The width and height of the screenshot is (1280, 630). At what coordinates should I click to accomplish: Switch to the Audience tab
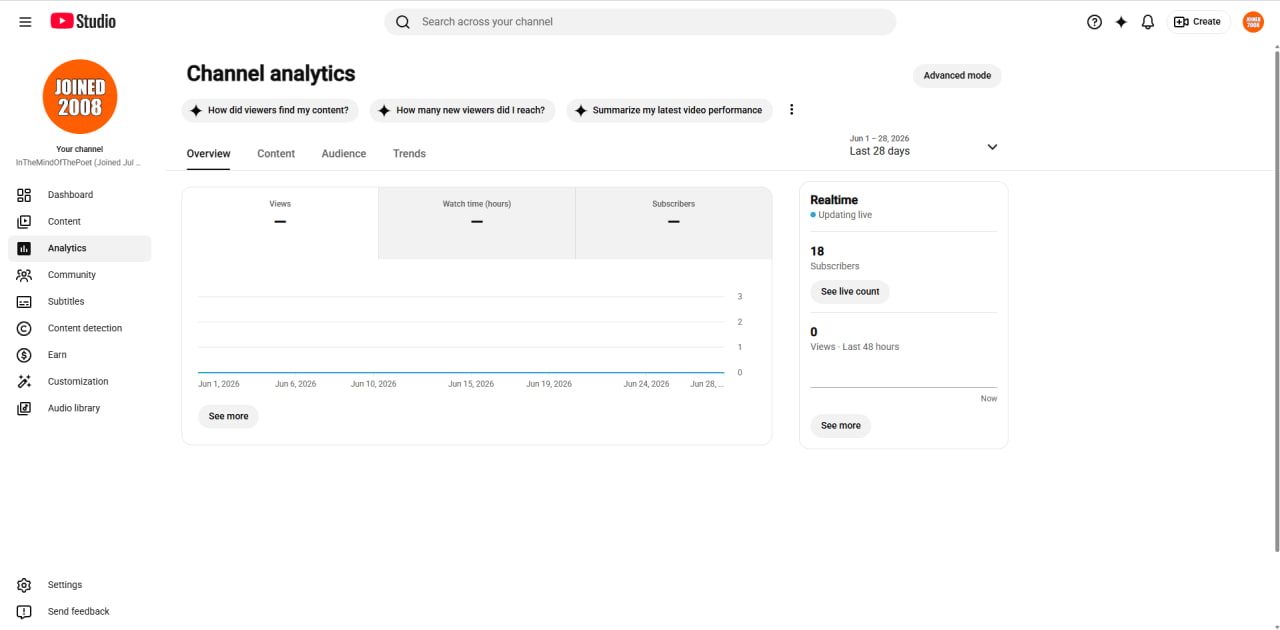click(344, 154)
